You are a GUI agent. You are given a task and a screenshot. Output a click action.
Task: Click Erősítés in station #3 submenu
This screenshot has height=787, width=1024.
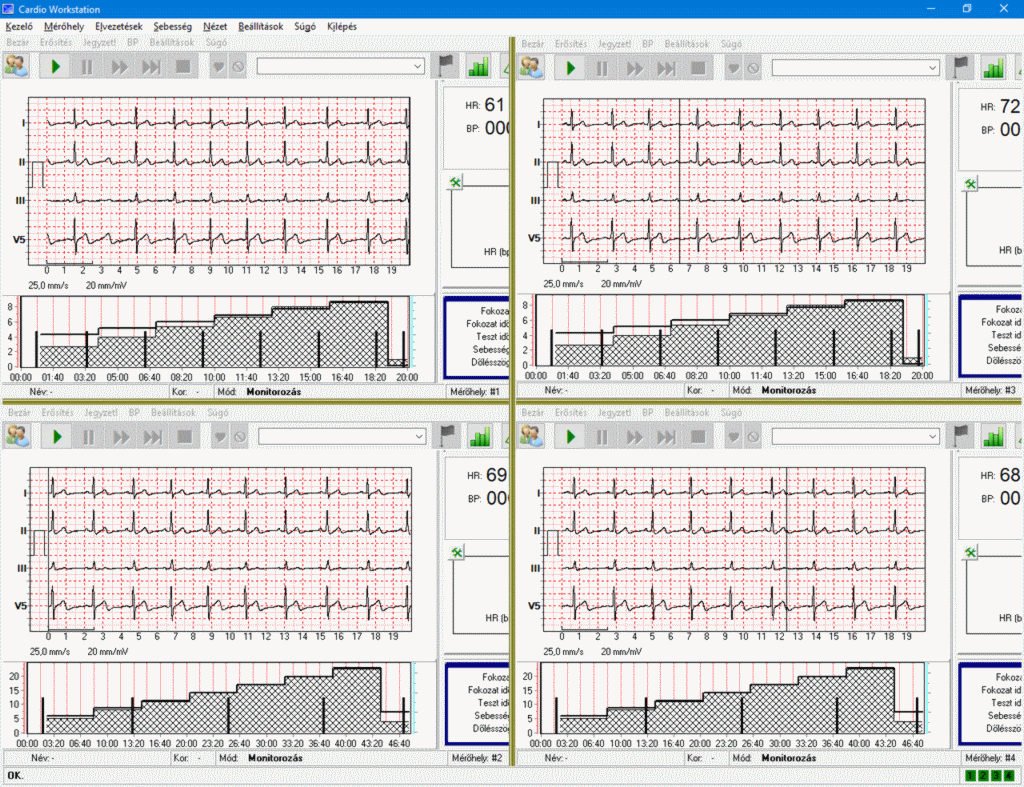tap(571, 44)
